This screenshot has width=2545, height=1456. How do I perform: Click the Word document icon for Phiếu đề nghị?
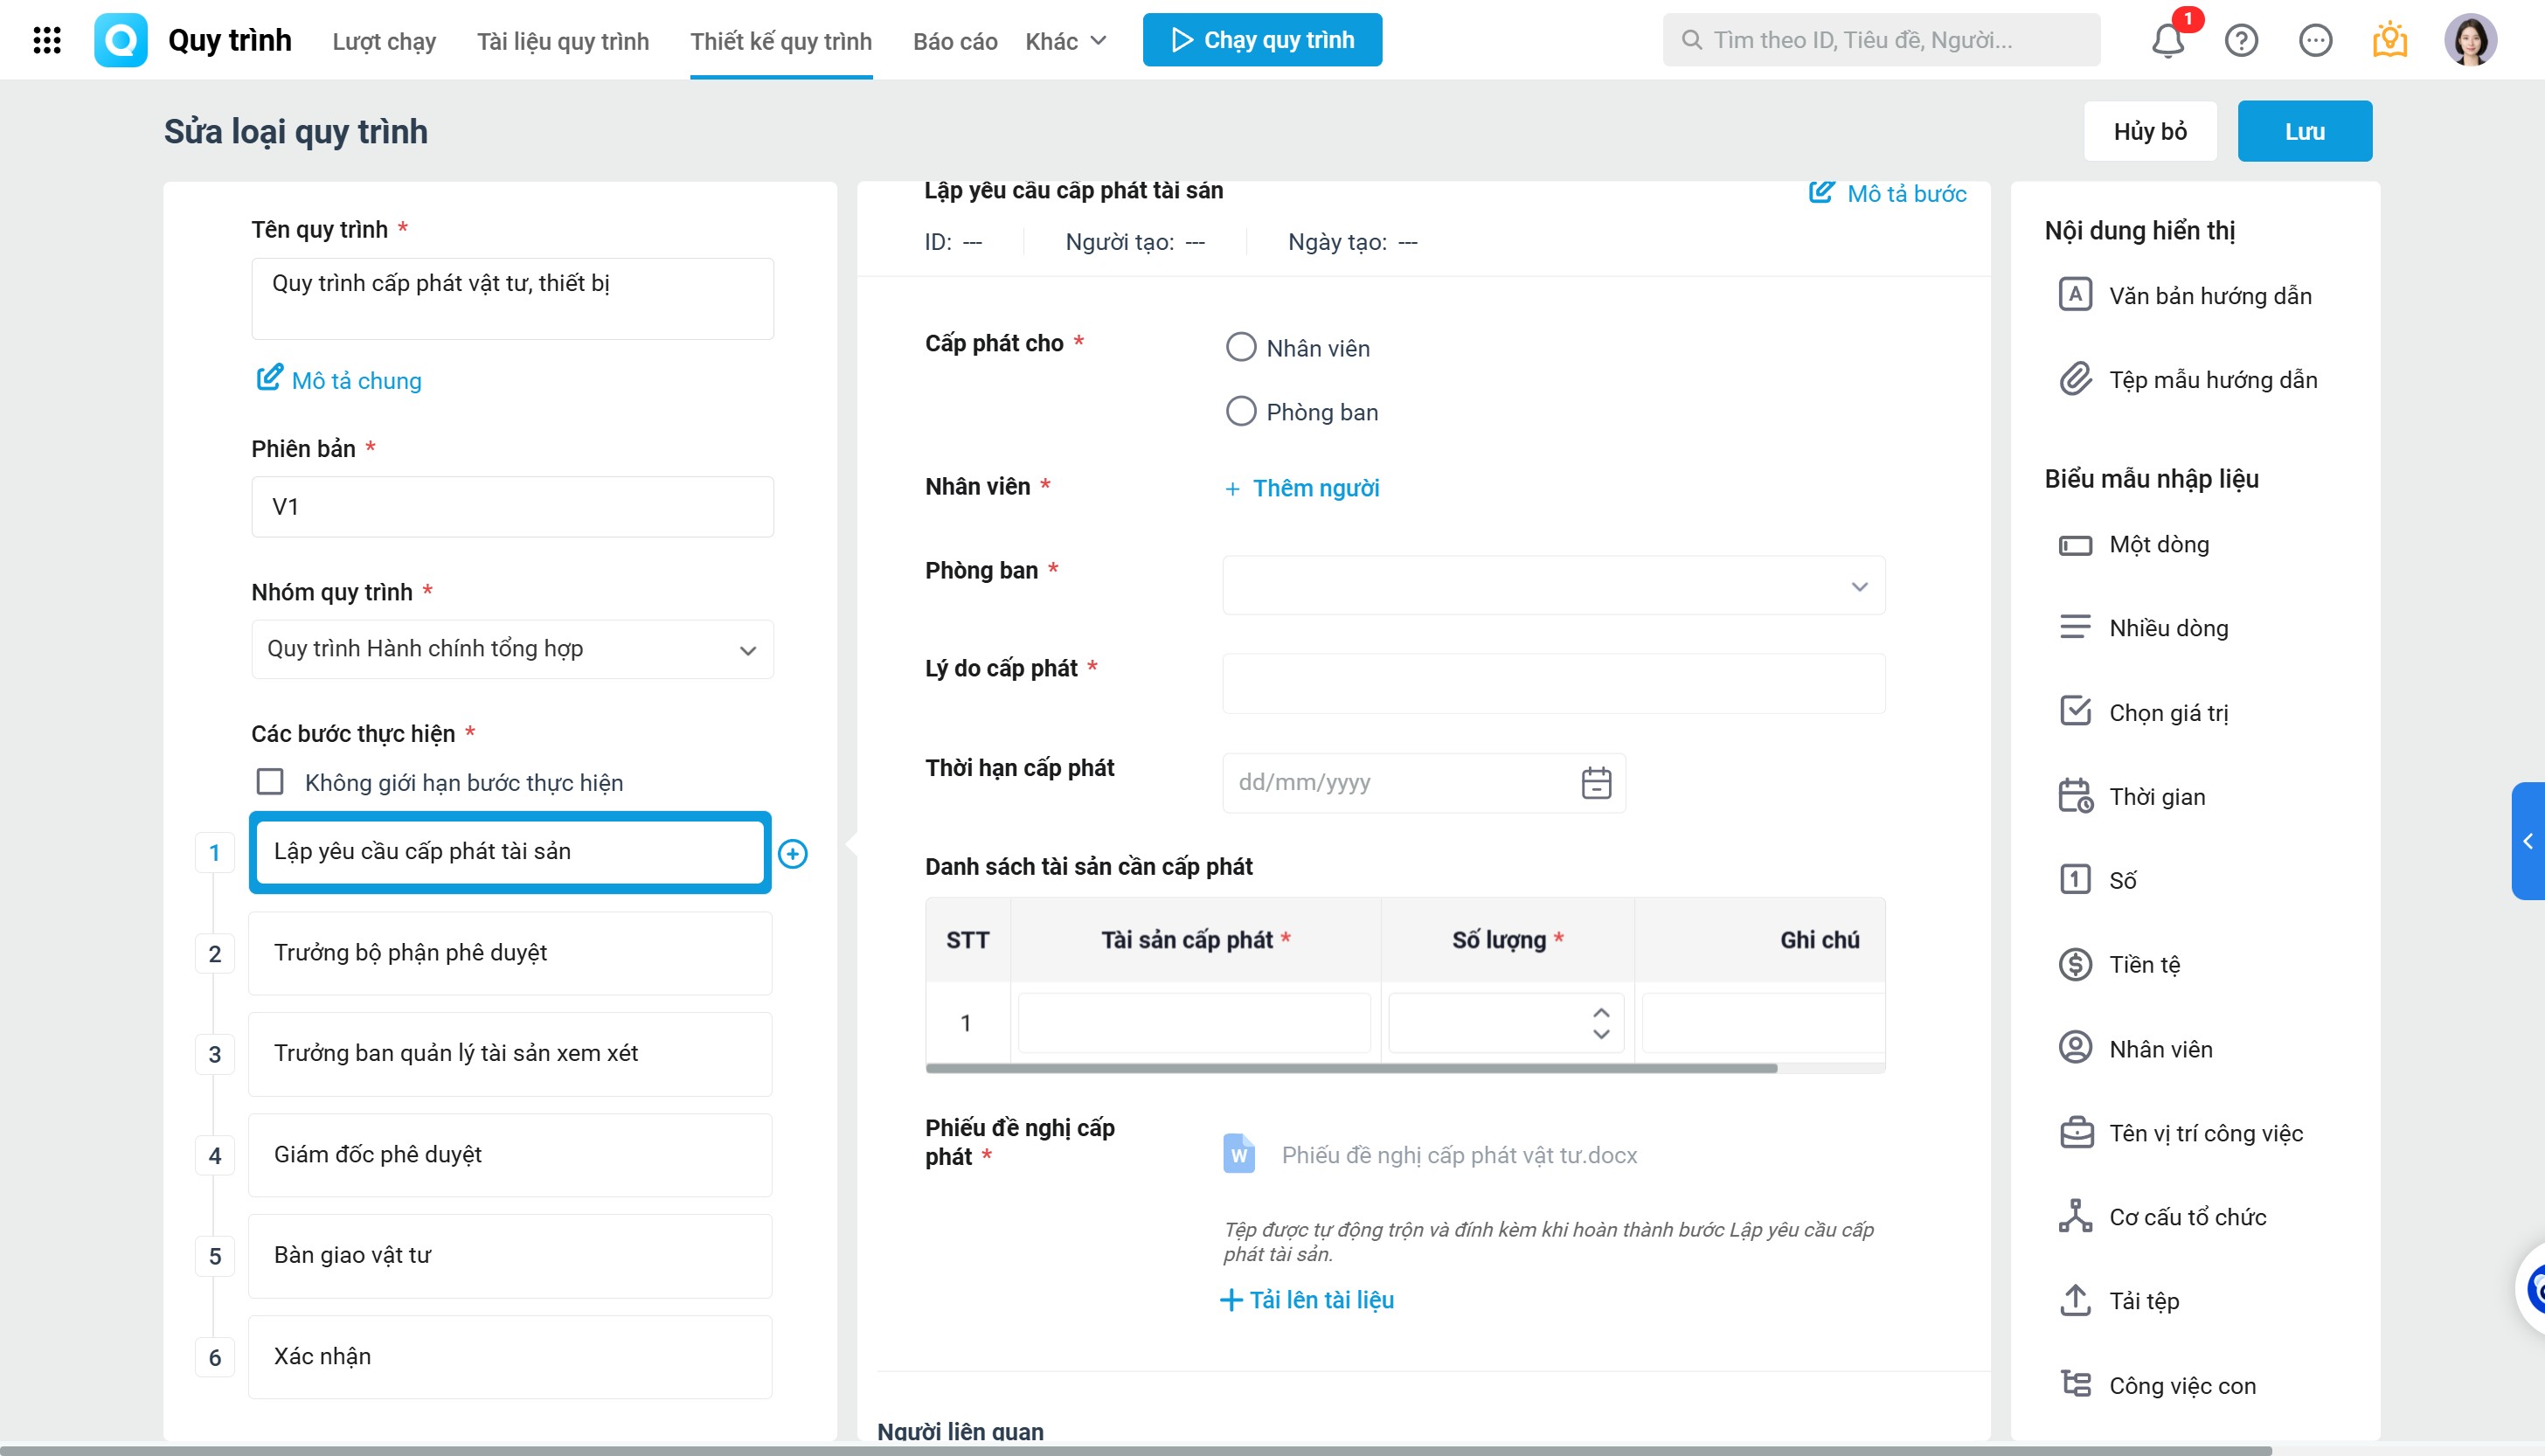pyautogui.click(x=1238, y=1154)
